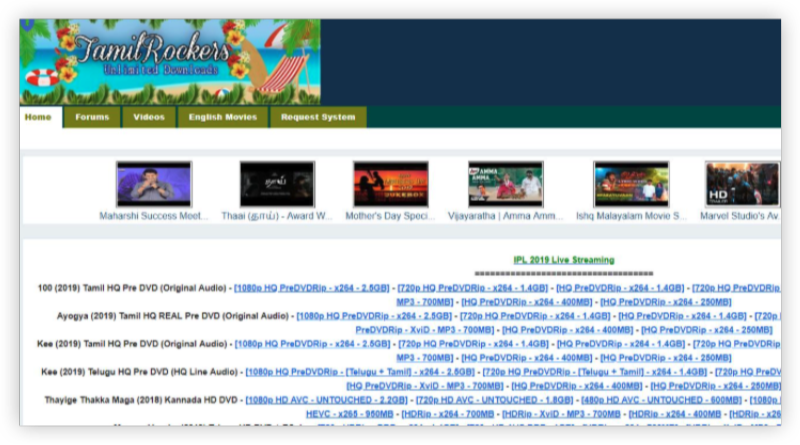Screen dimensions: 800x445
Task: Click x264 250MB link for 100 (2019)
Action: tap(665, 302)
